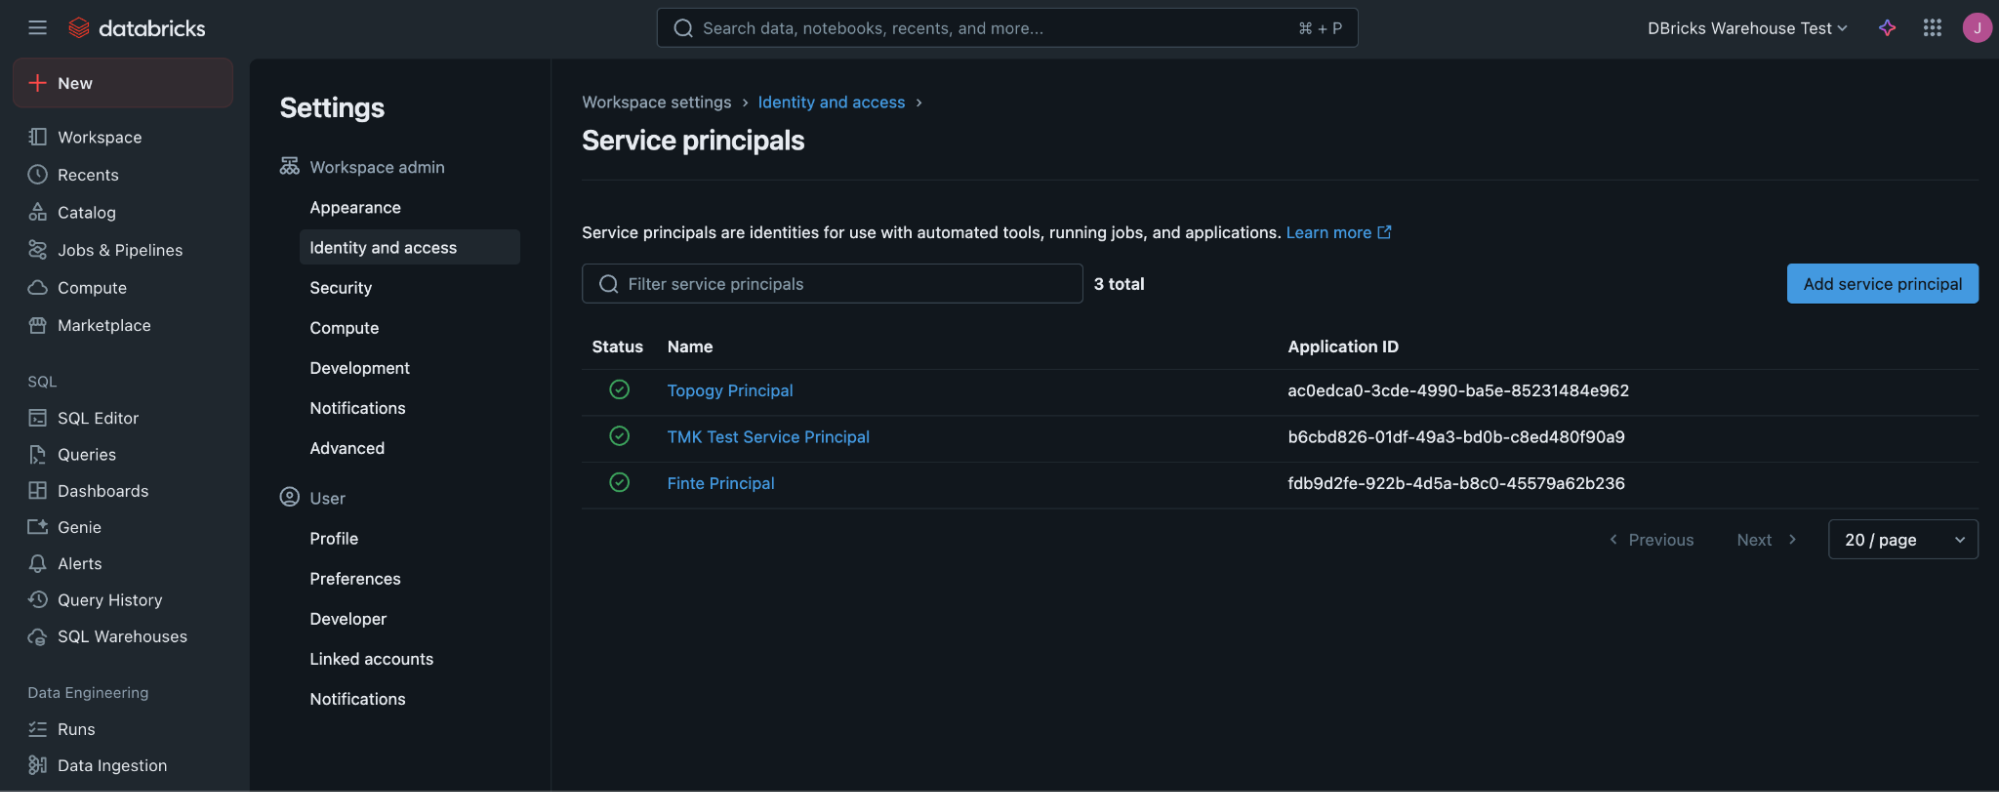The width and height of the screenshot is (1999, 792).
Task: Open the Profile settings page
Action: (x=333, y=538)
